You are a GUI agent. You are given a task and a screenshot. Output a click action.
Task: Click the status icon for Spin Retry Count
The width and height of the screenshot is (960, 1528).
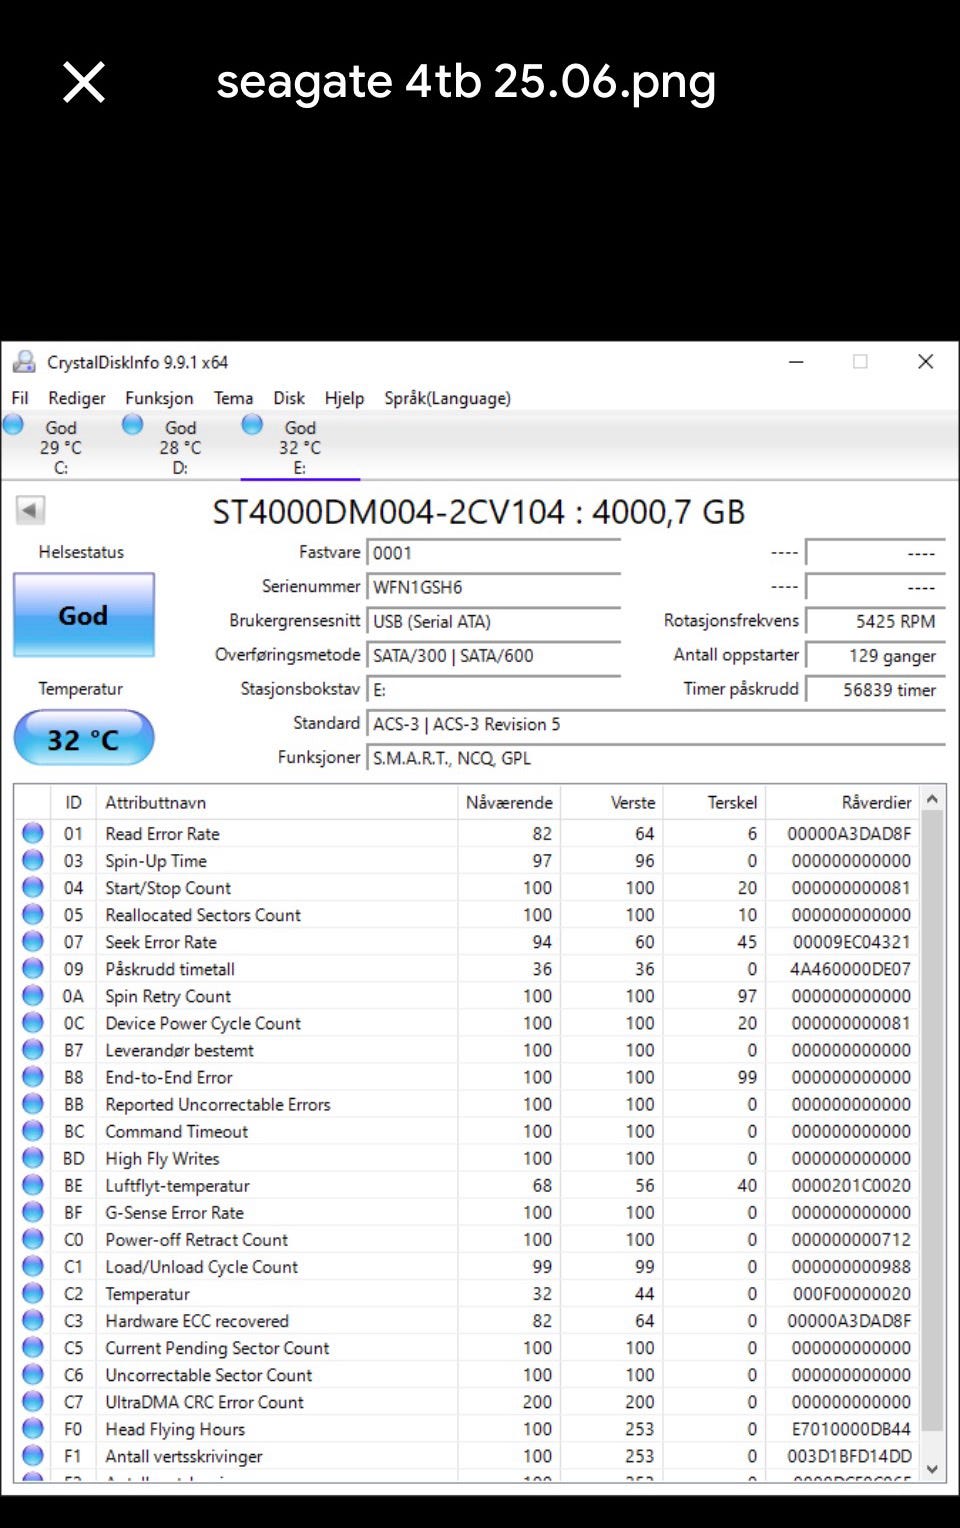33,995
